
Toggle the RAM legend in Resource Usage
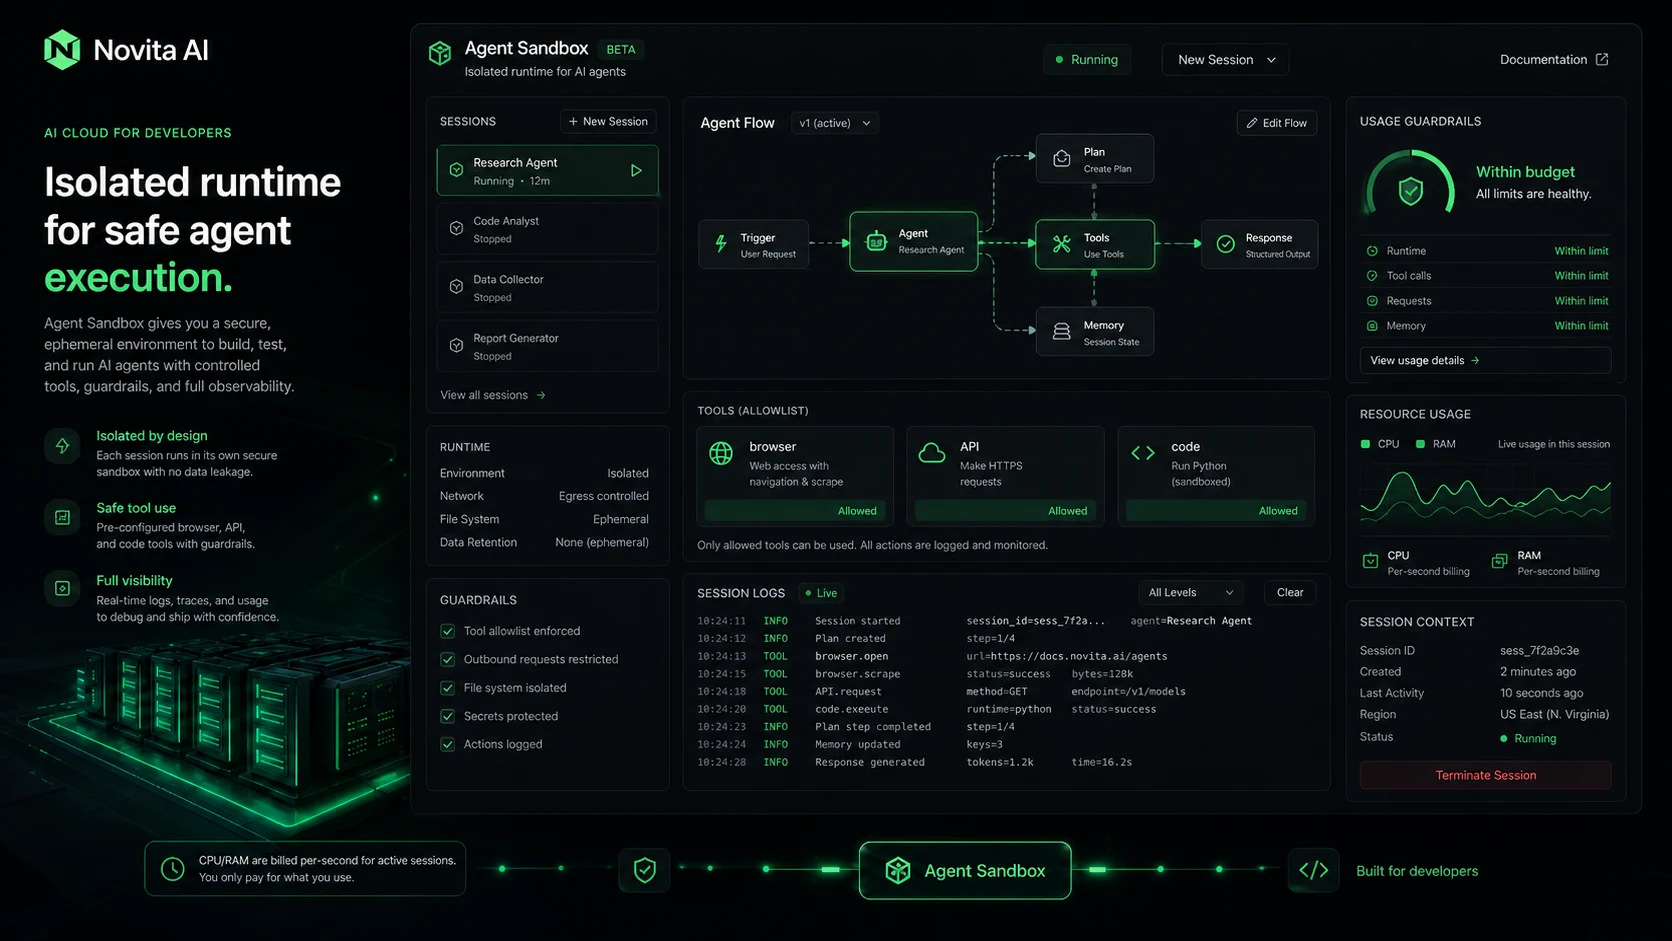(1436, 444)
